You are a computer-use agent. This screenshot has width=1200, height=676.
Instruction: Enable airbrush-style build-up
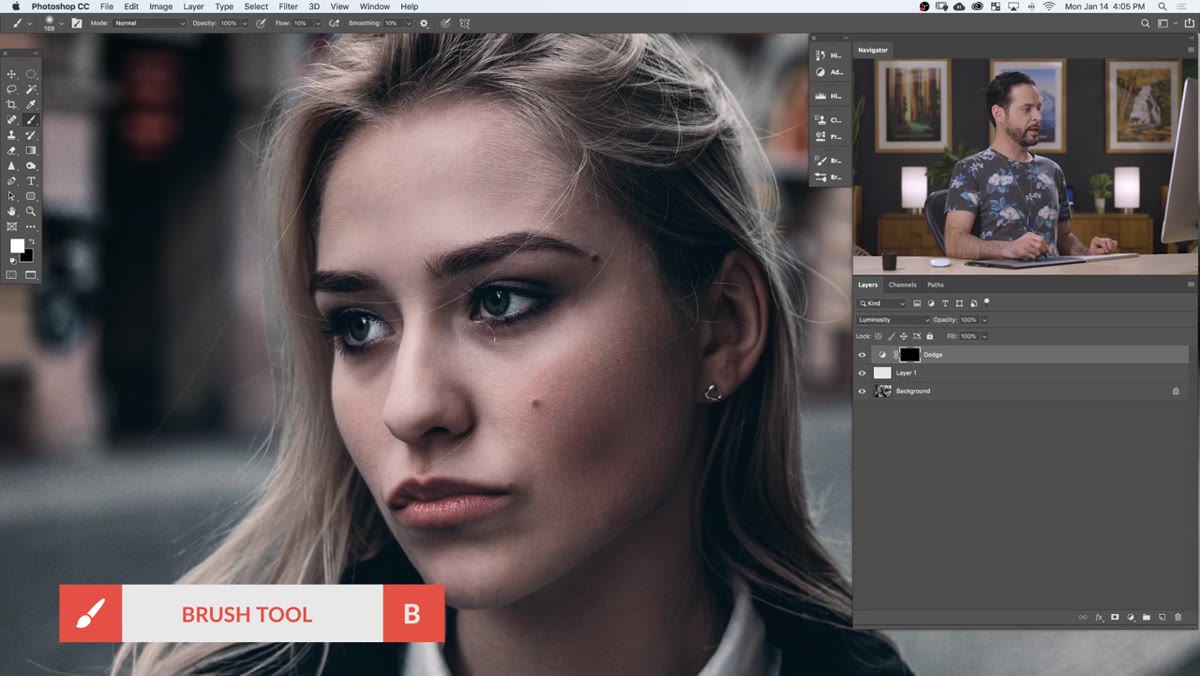334,23
